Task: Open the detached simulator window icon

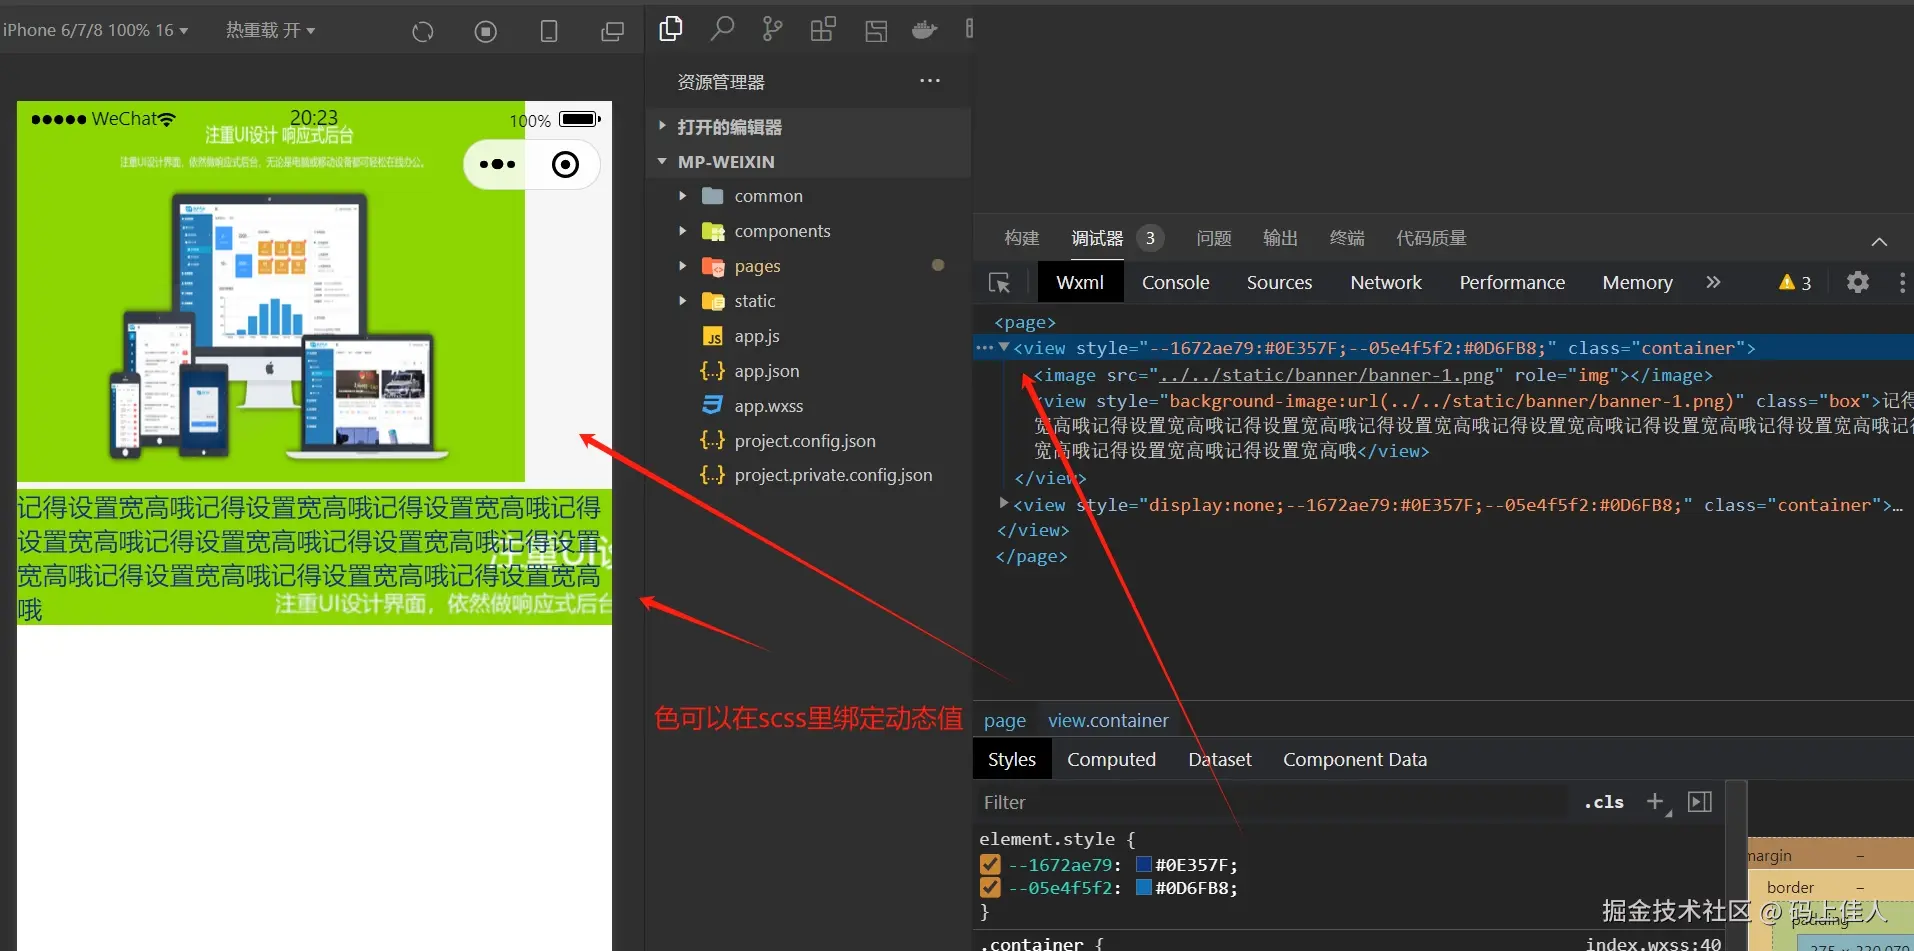Action: [x=612, y=32]
